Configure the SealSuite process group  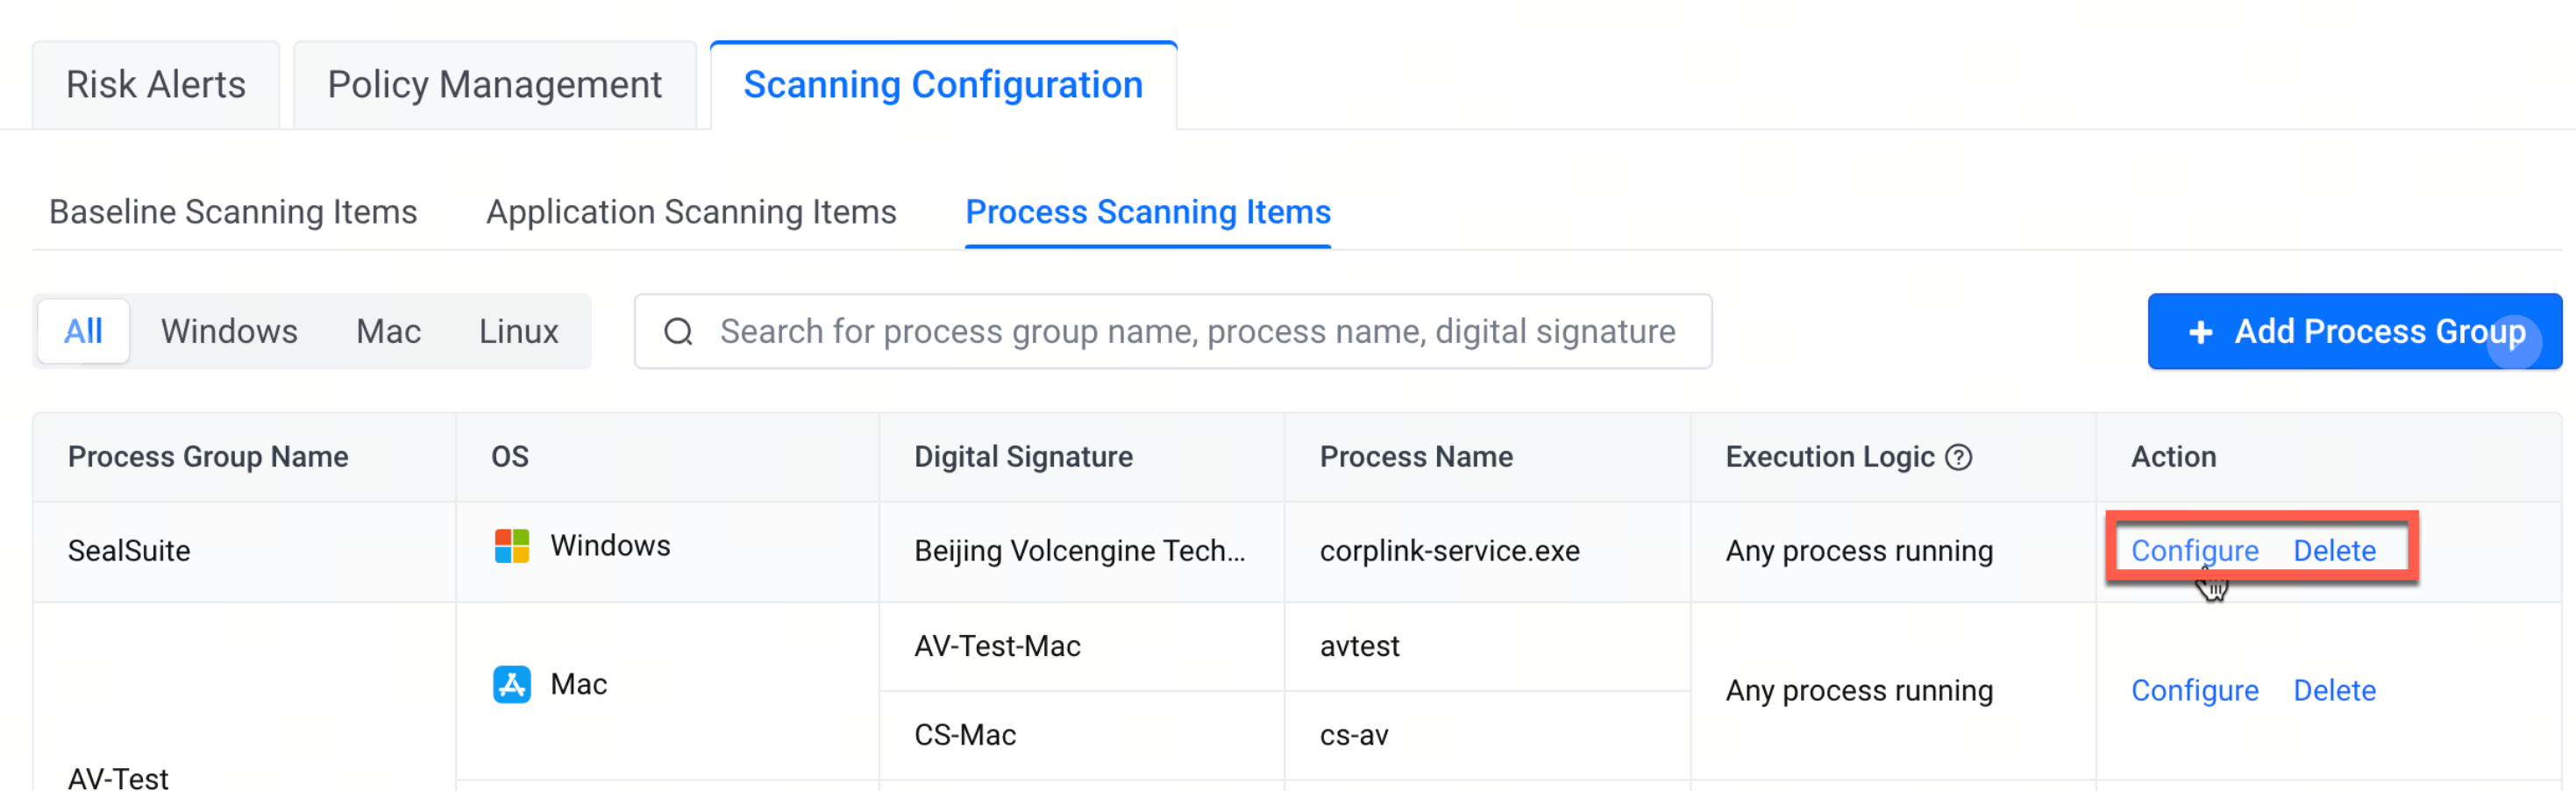pos(2194,551)
